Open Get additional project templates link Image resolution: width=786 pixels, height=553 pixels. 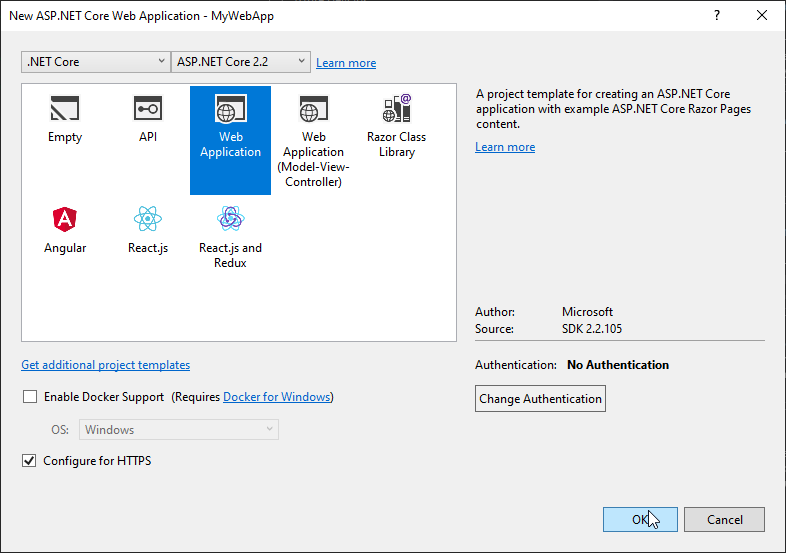pos(105,365)
